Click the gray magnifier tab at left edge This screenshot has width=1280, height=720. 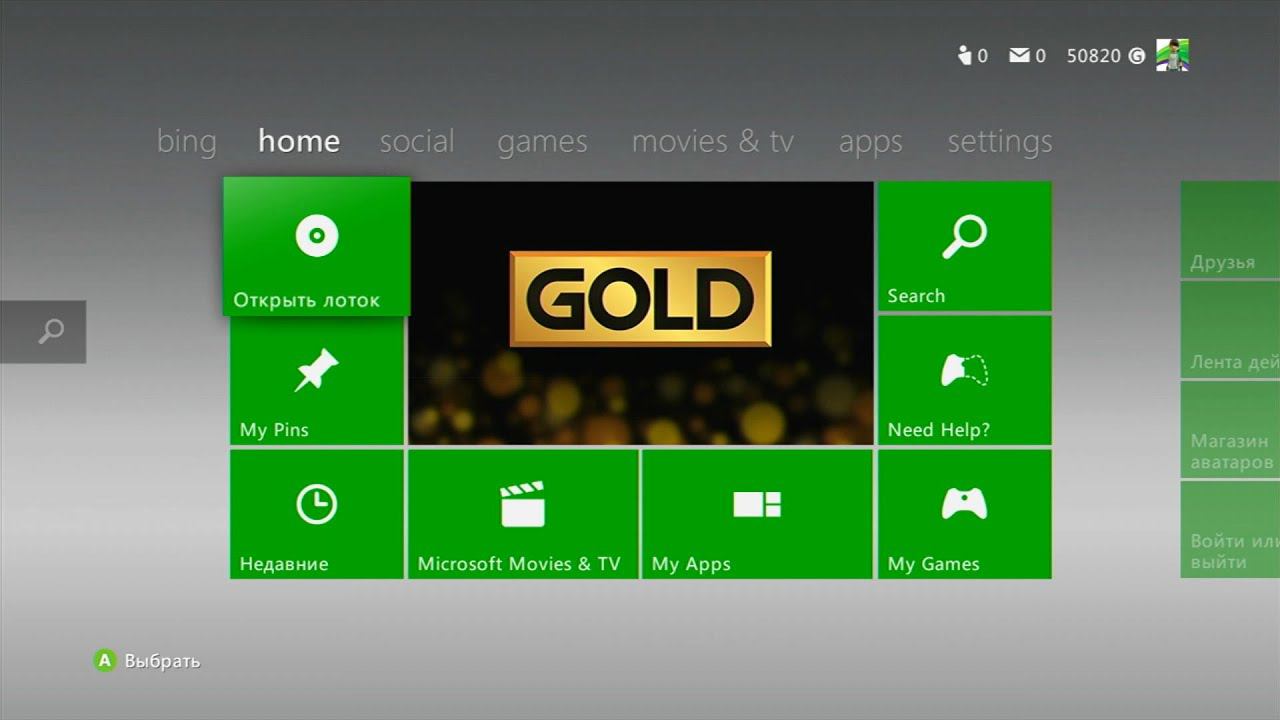point(43,331)
